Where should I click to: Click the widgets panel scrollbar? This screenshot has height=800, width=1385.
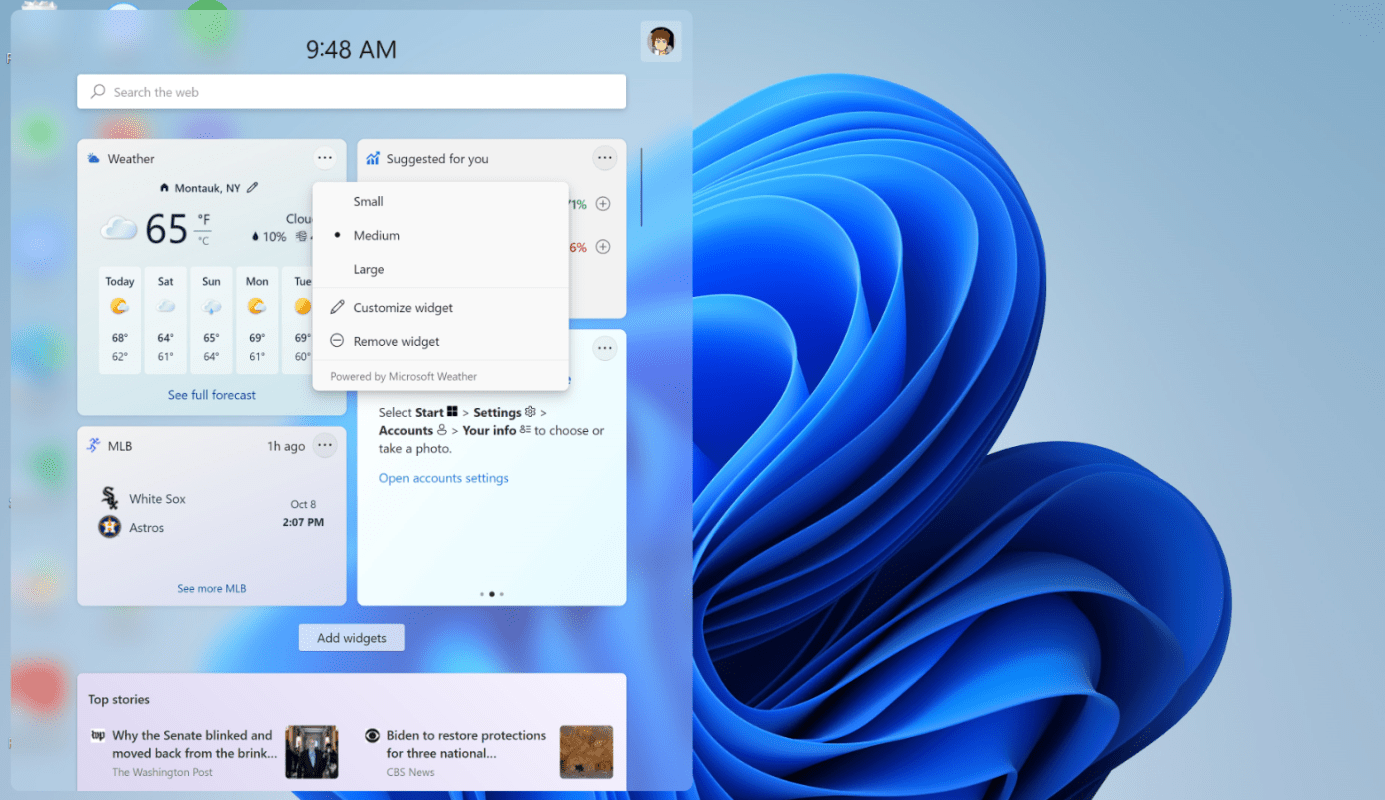point(641,187)
